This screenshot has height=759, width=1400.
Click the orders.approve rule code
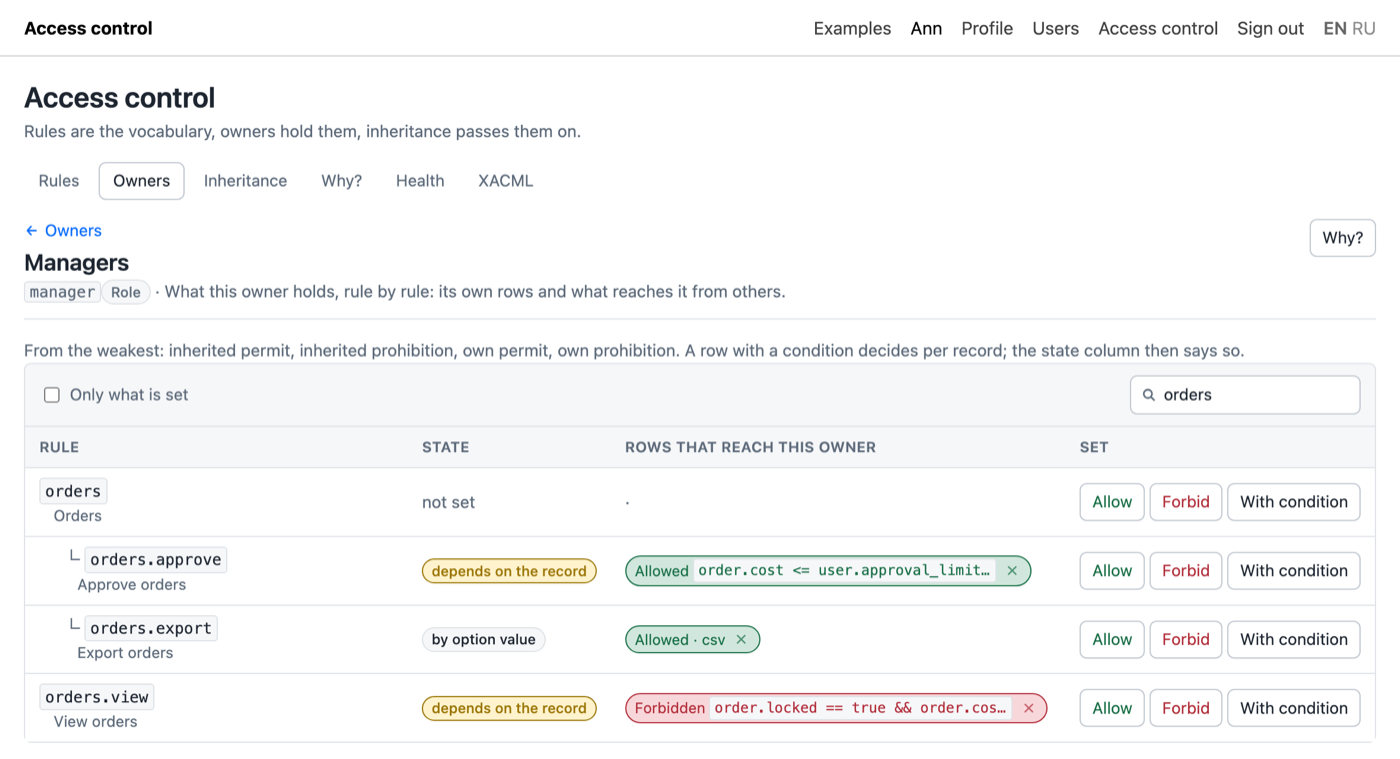click(155, 560)
